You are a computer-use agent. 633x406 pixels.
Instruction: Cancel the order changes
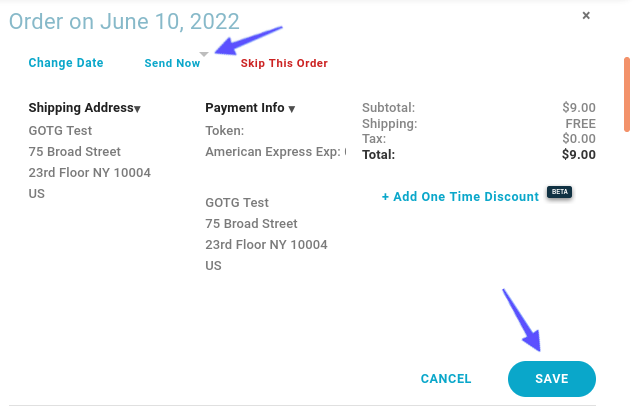446,379
